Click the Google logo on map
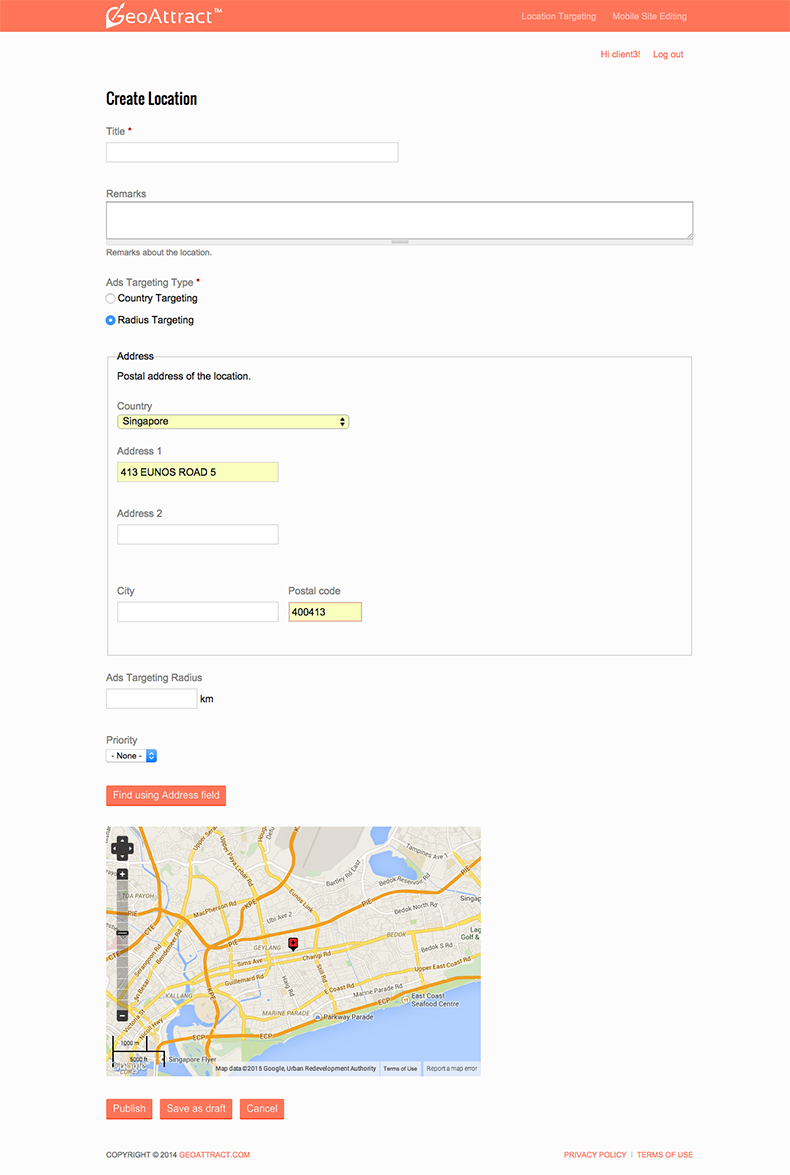This screenshot has height=1175, width=790. tap(129, 1066)
